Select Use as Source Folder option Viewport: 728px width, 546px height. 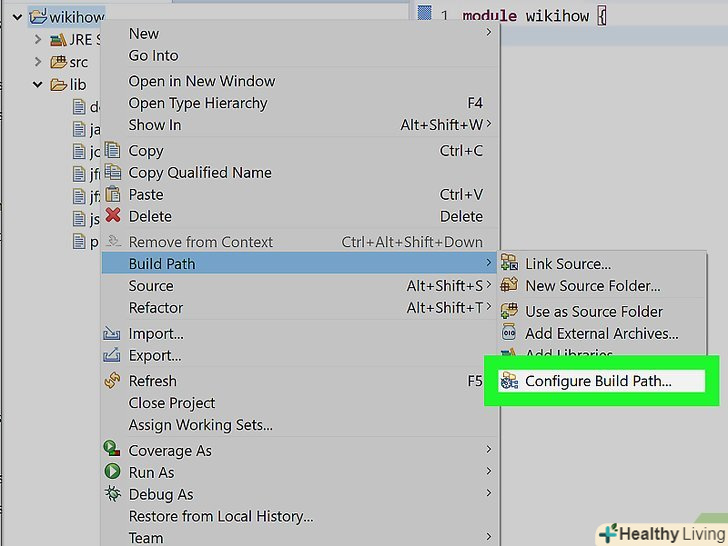[x=594, y=312]
